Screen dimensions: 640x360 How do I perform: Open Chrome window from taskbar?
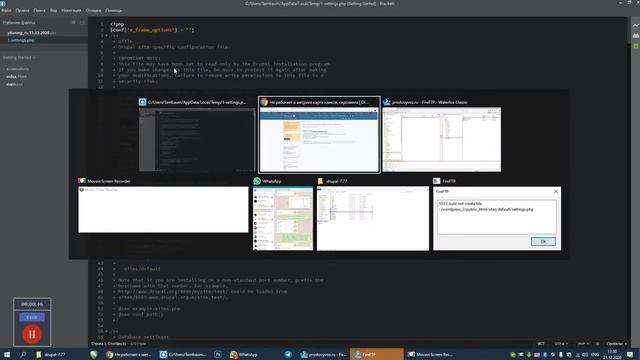tap(129, 354)
